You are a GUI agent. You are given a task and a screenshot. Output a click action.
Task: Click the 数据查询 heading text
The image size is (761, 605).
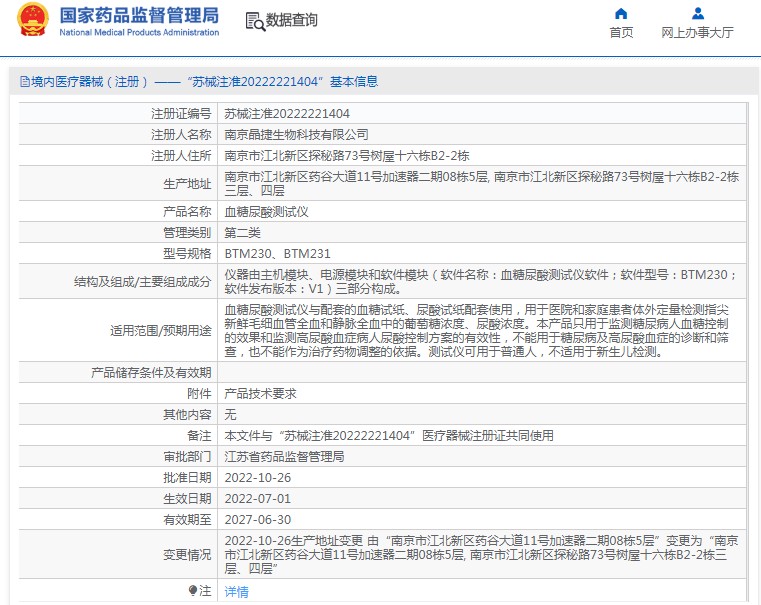[291, 20]
